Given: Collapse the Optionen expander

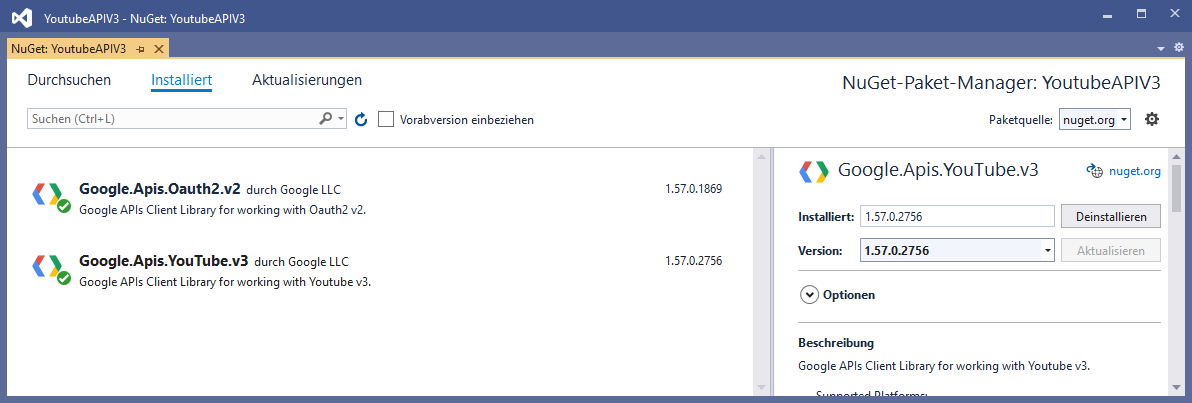Looking at the screenshot, I should pyautogui.click(x=809, y=294).
